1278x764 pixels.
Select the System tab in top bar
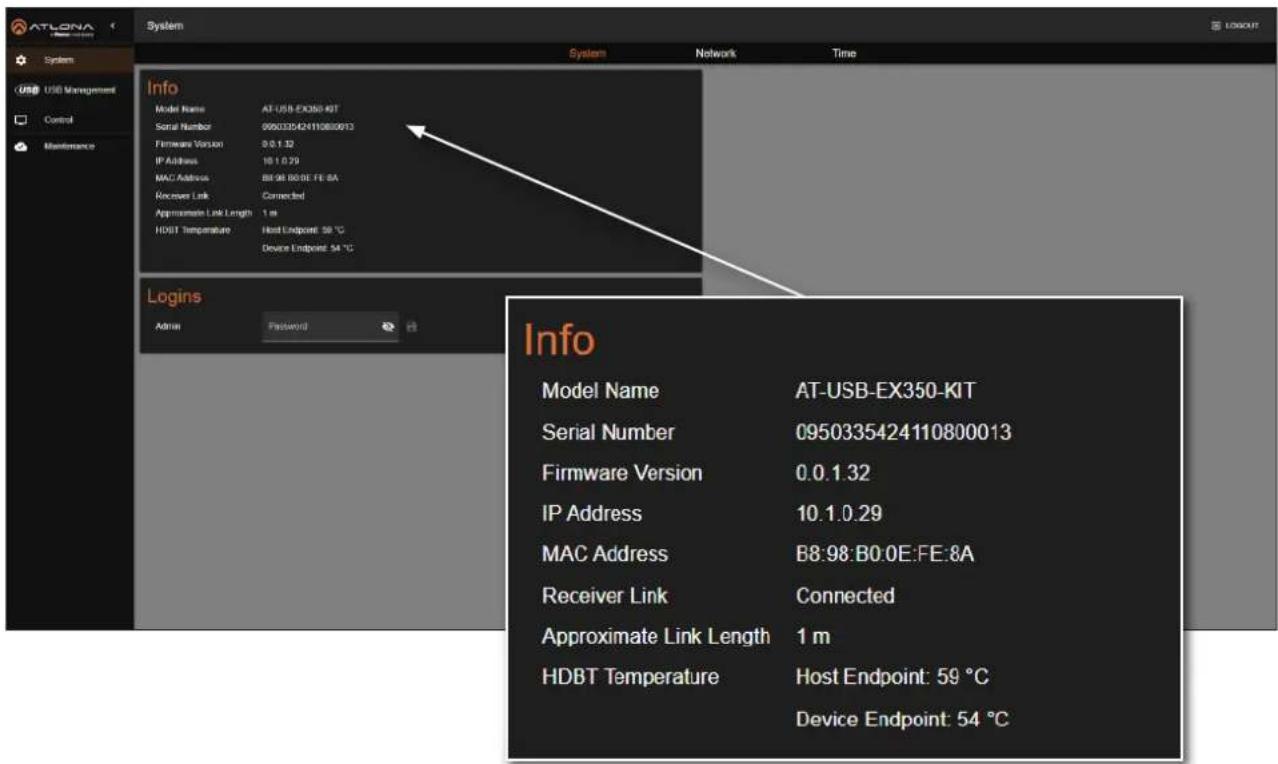(587, 54)
